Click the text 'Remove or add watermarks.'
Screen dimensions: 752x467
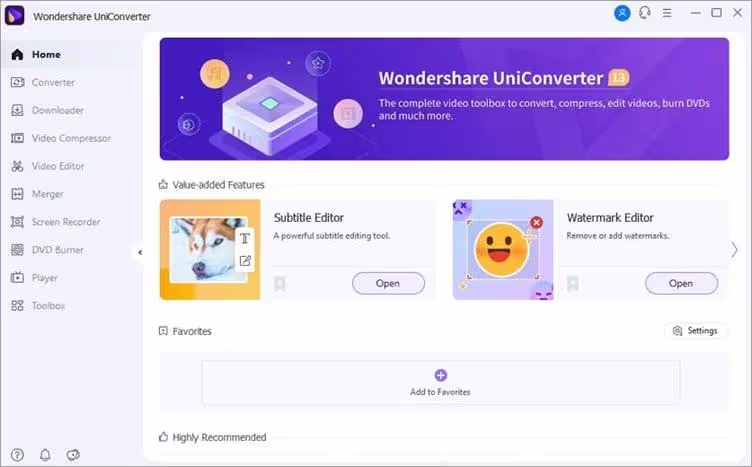point(618,236)
